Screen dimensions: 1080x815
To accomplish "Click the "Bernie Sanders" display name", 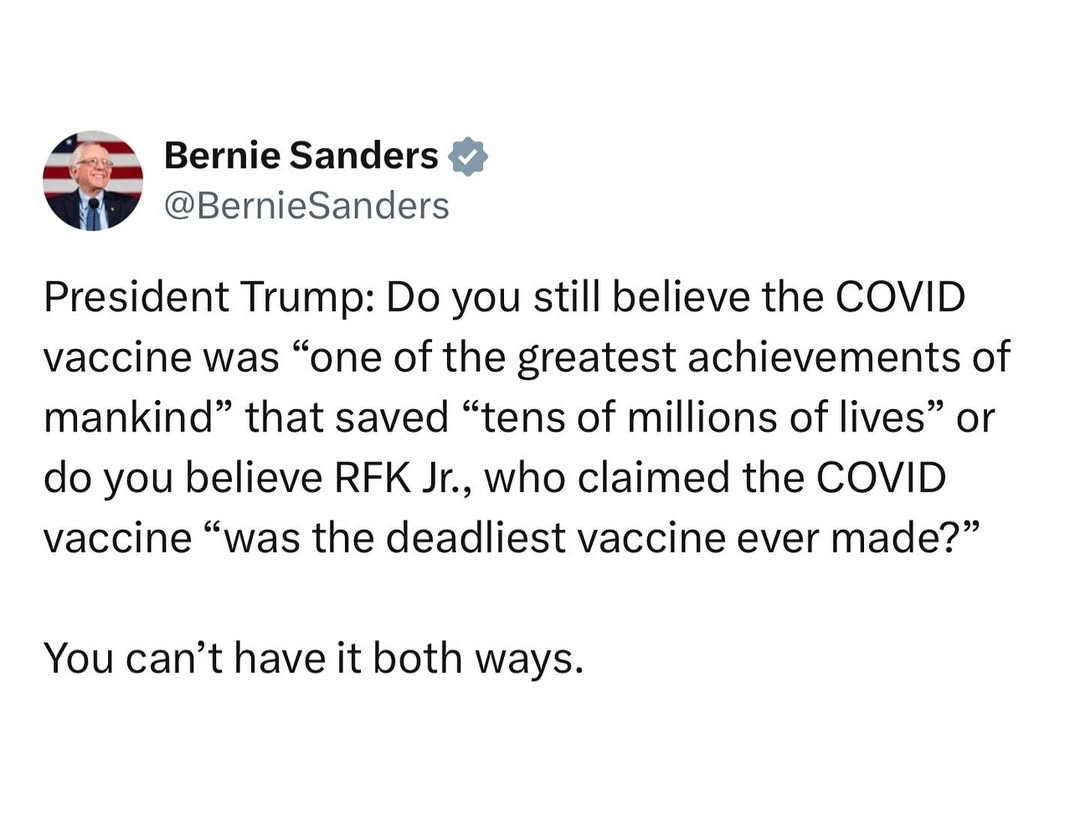I will tap(300, 156).
